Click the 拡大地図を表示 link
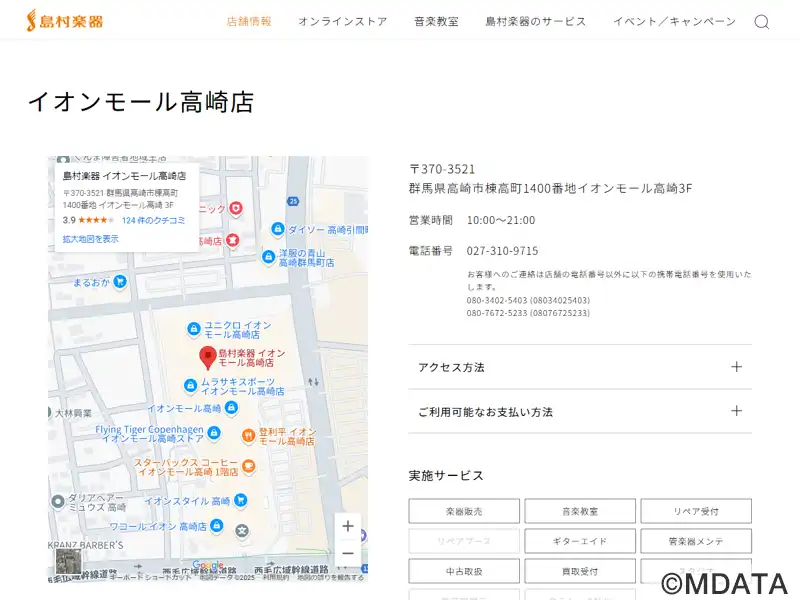Screen dimensions: 800x600 [x=91, y=239]
